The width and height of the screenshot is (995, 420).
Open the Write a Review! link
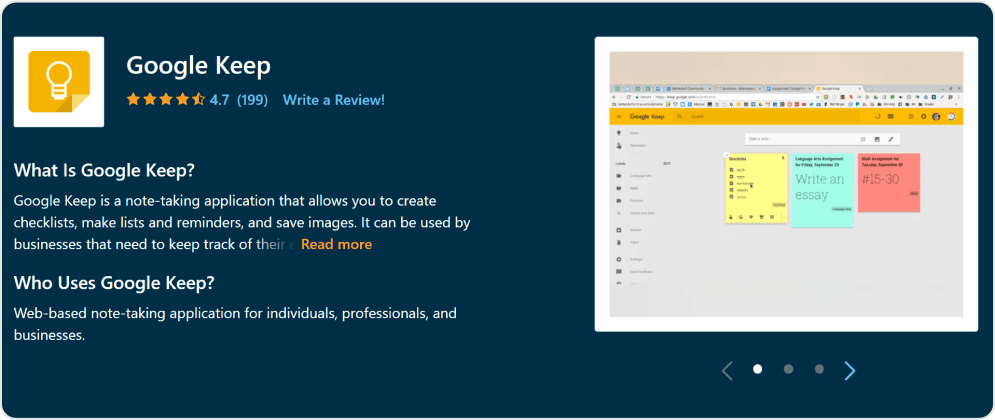[334, 100]
